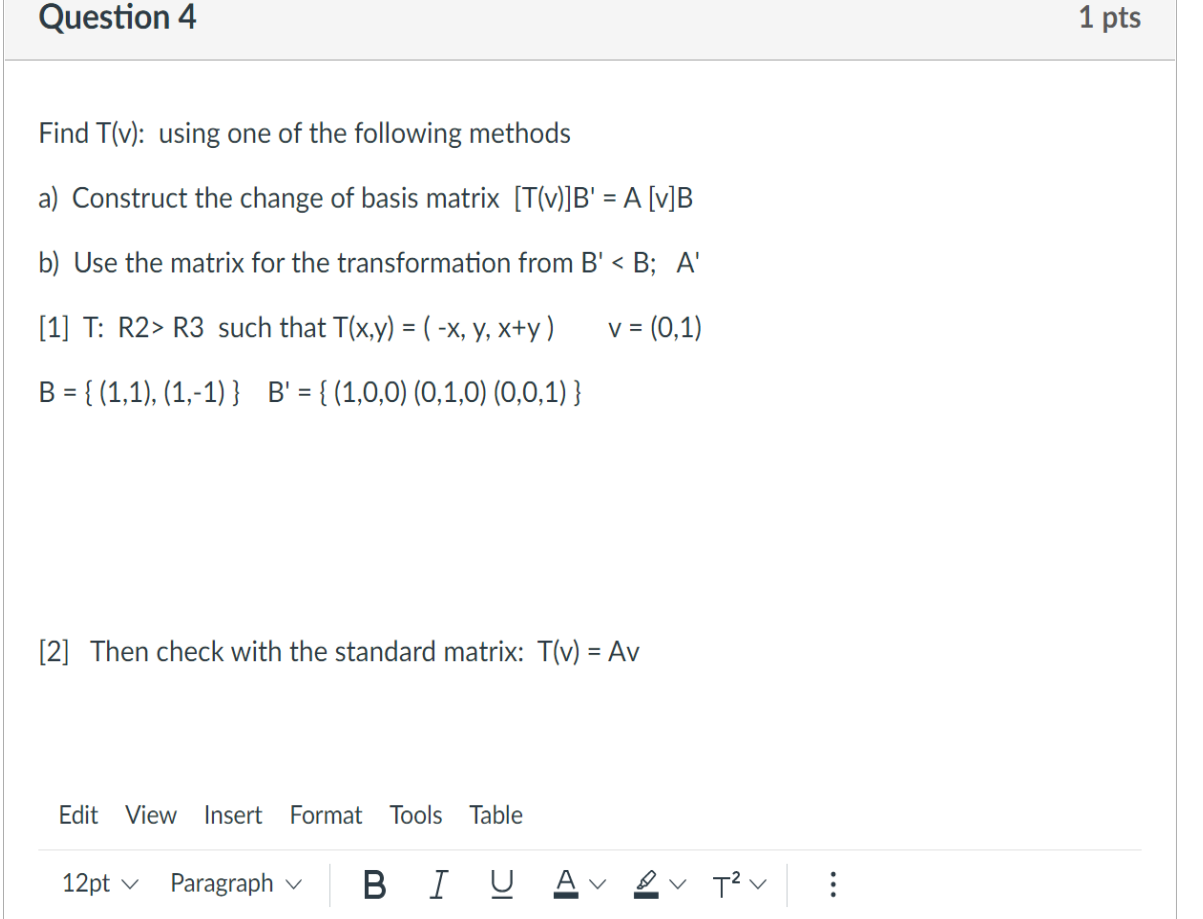Apply bold formatting in the editor
The width and height of the screenshot is (1203, 919).
pos(373,883)
